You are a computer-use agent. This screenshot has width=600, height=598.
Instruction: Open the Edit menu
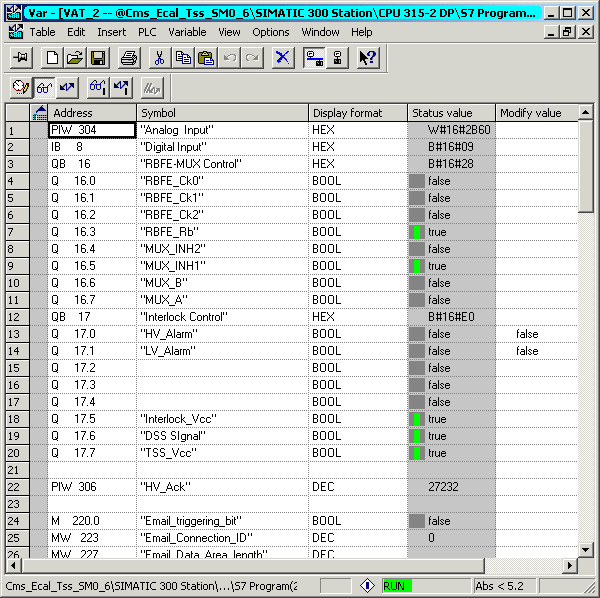tap(76, 32)
